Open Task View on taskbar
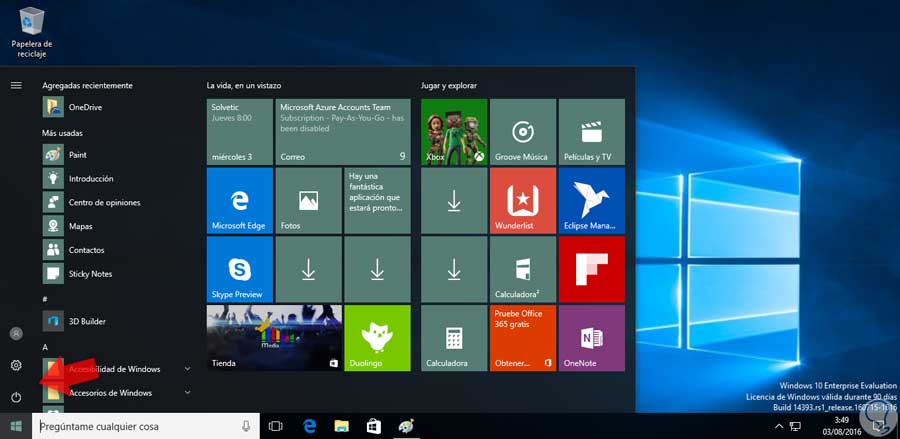 click(276, 426)
